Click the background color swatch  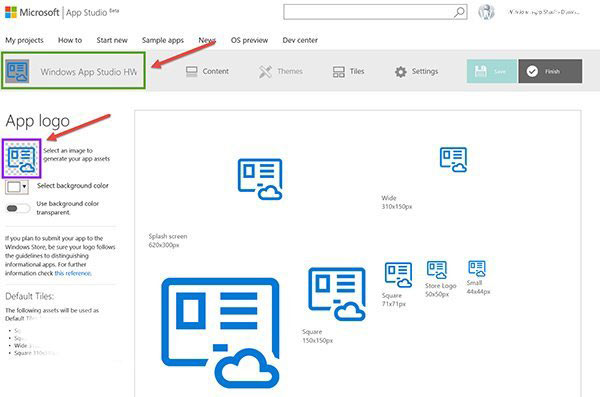click(x=14, y=187)
